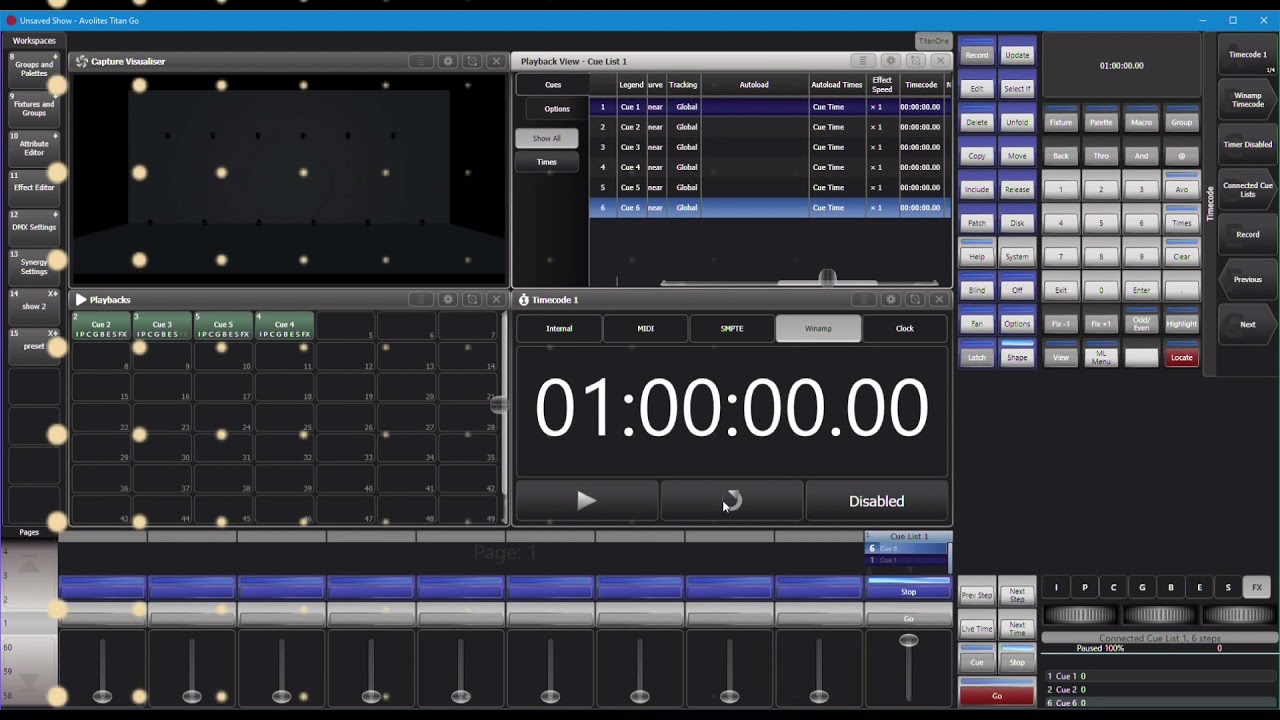Click Timecode 1 resize/move window icon

coord(915,299)
